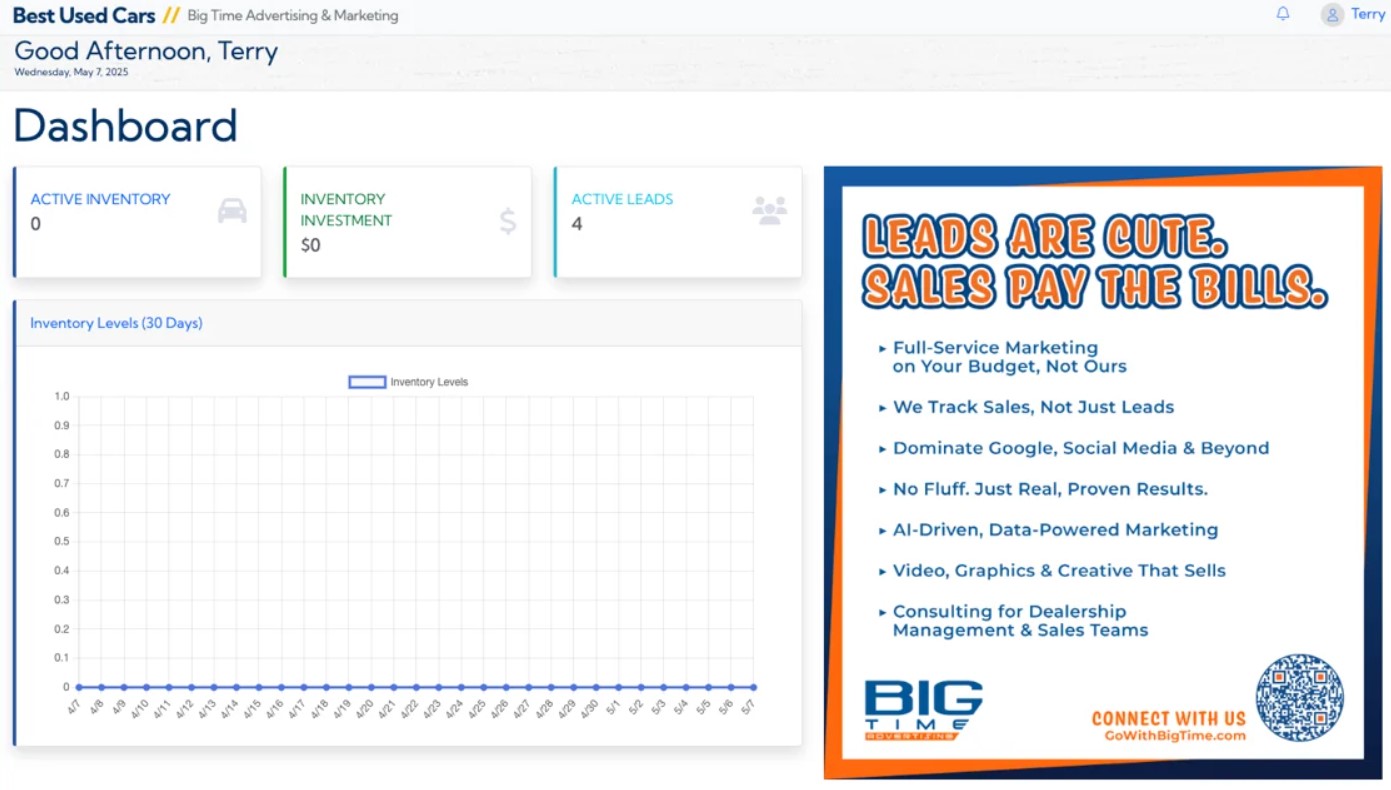Click No Fluff. Just Real, Proven Results bullet

point(1050,489)
